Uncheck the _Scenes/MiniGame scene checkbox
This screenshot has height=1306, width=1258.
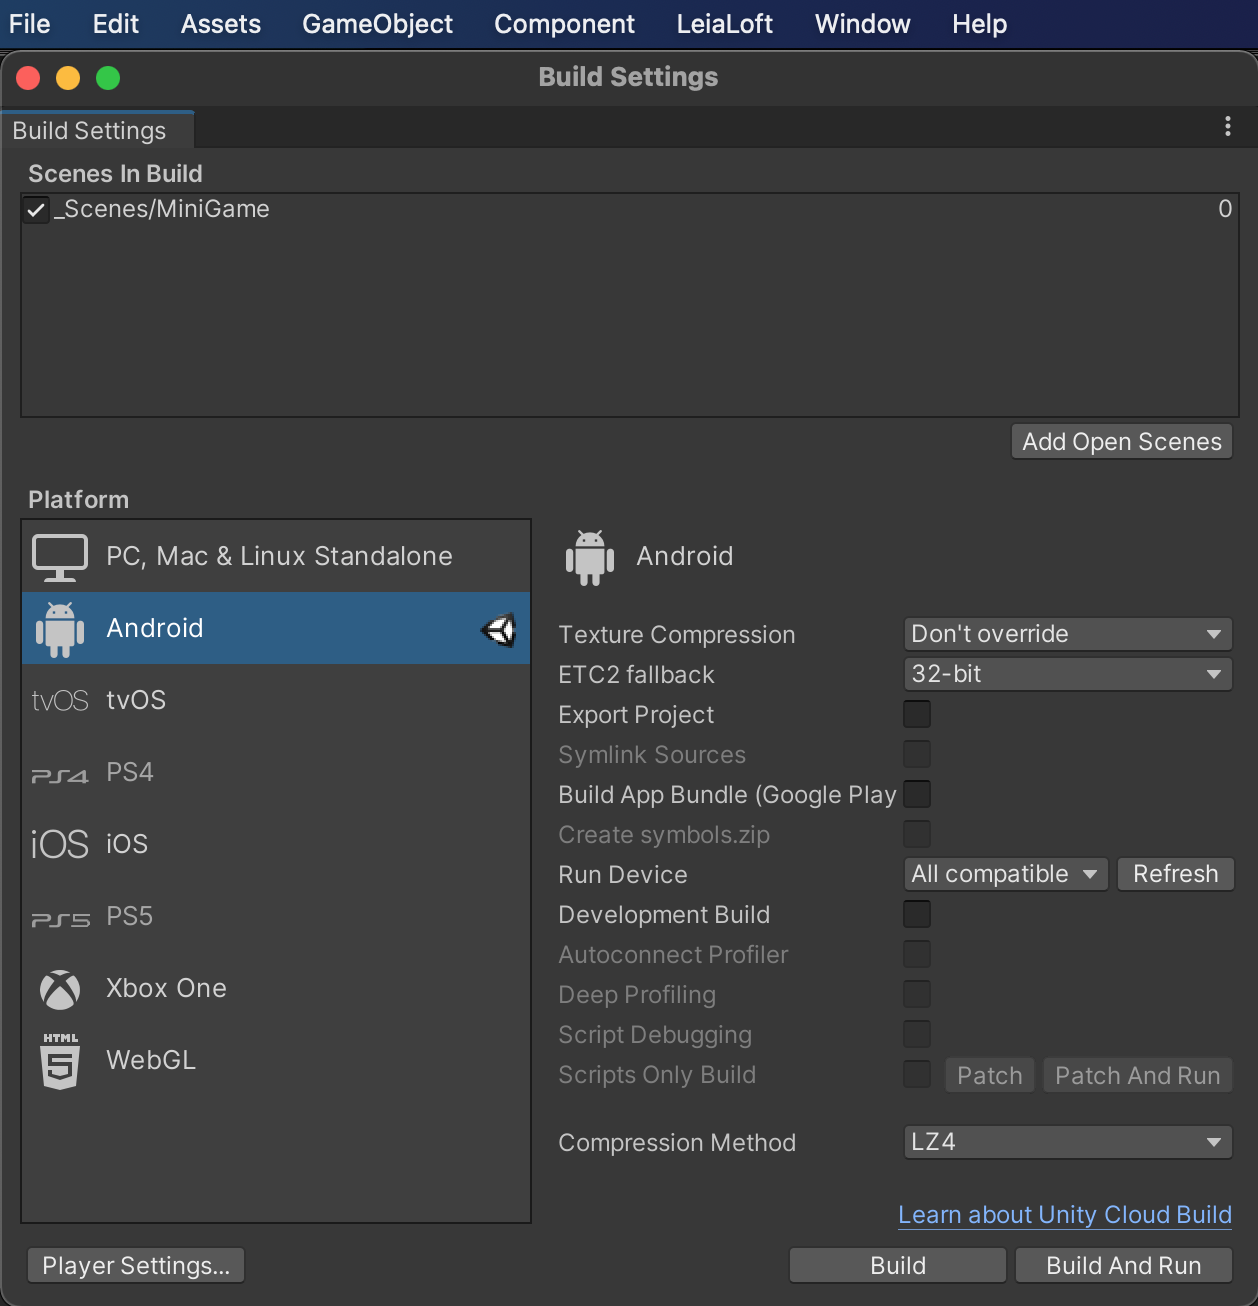(37, 210)
